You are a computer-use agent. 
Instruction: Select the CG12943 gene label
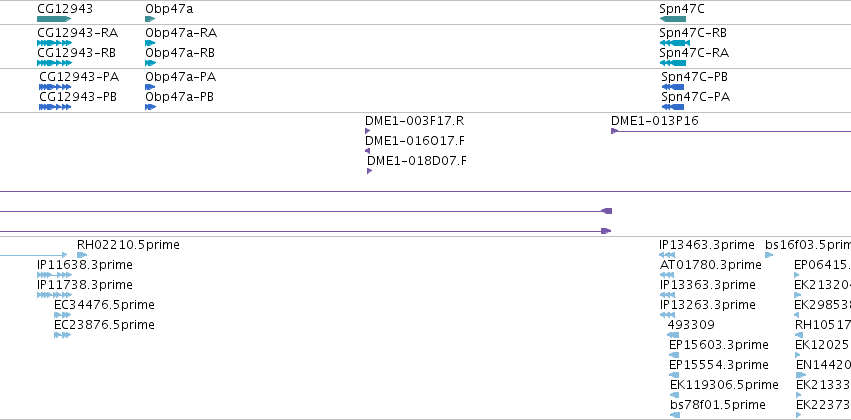click(65, 9)
